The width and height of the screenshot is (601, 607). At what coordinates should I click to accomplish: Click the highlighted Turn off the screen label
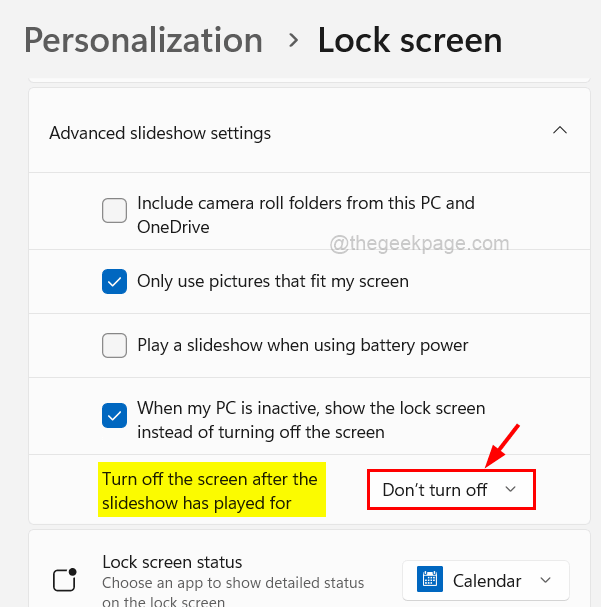tap(210, 491)
